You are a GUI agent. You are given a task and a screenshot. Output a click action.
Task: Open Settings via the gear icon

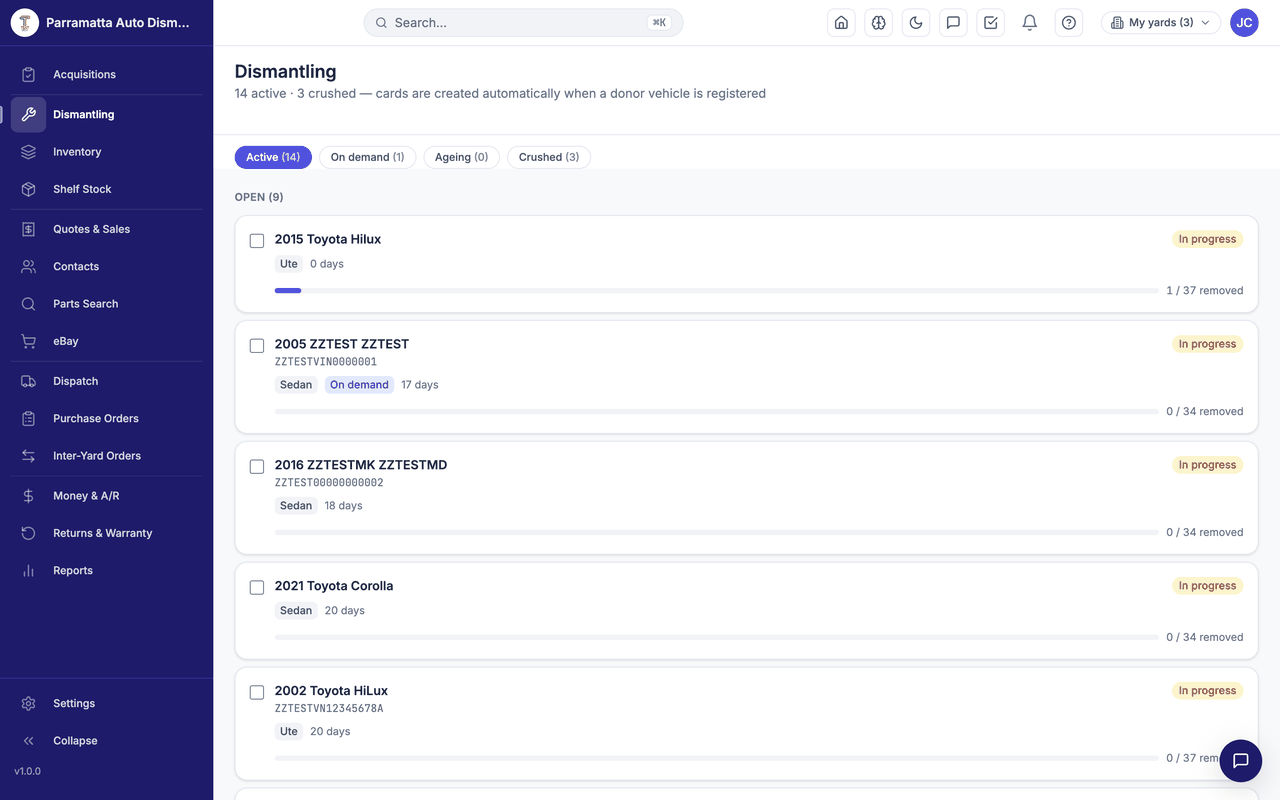pos(28,703)
